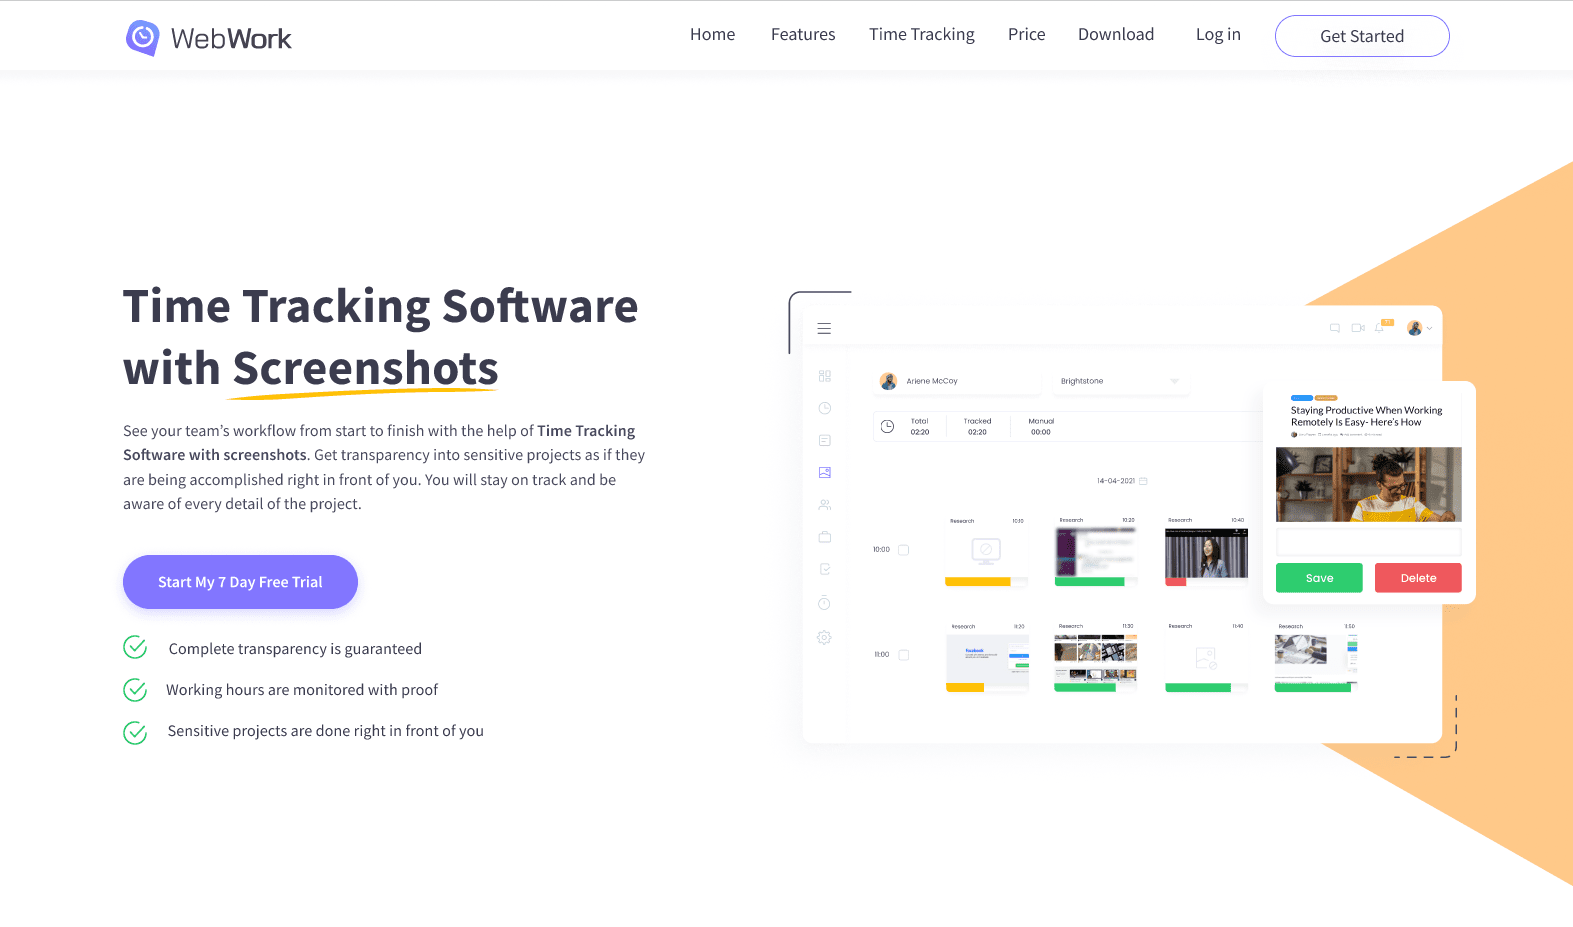The height and width of the screenshot is (927, 1573).
Task: Select the highlighted screenshots image icon
Action: point(825,472)
